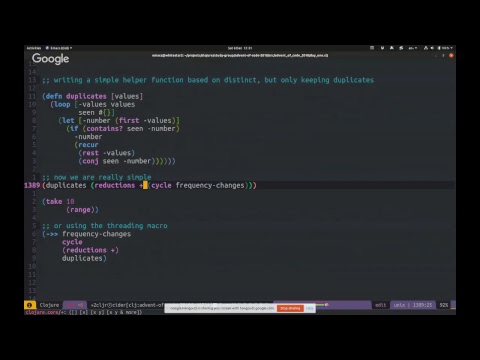This screenshot has width=480, height=360.
Task: Open the Emacs application menu in top bar
Action: [x=59, y=48]
